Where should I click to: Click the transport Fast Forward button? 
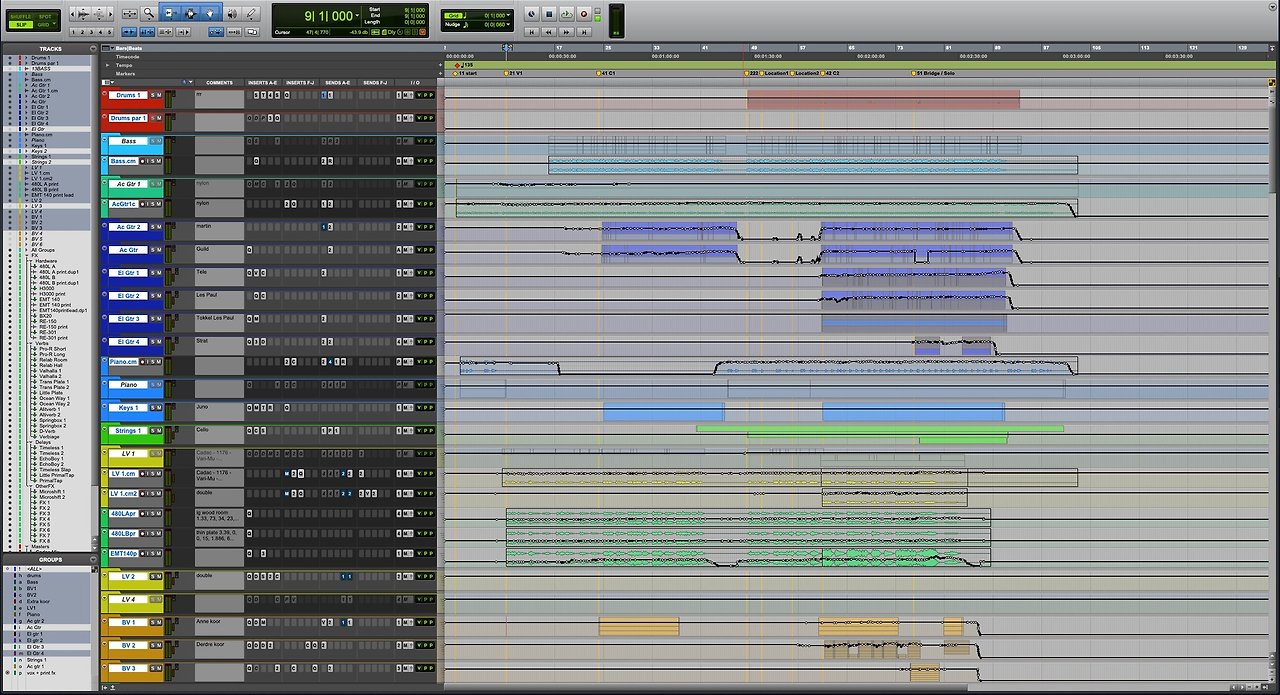pos(566,32)
